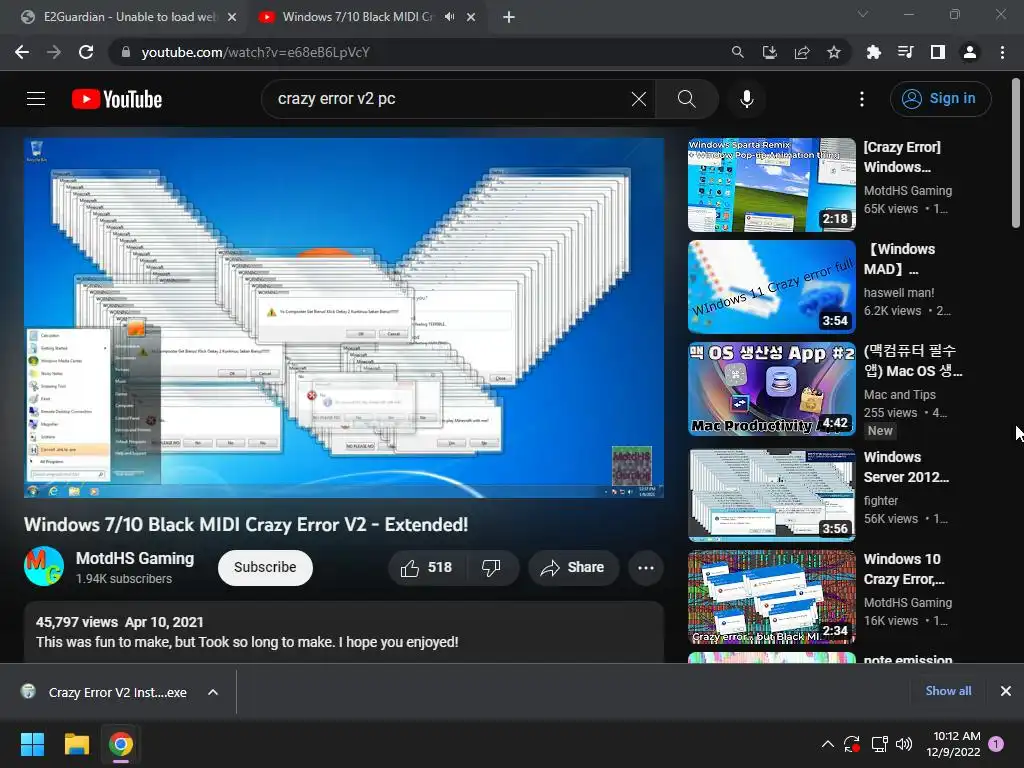This screenshot has width=1024, height=768.
Task: Open the Chrome profile avatar icon
Action: pos(970,52)
